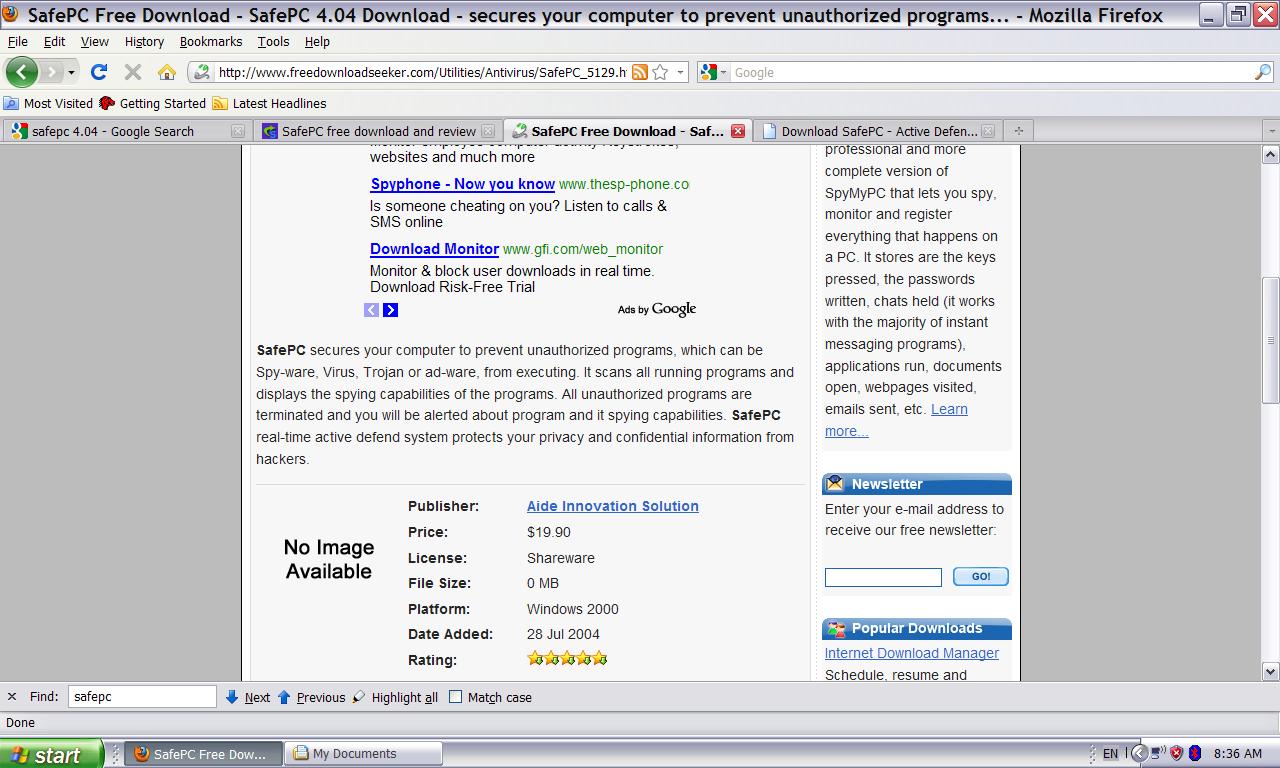The image size is (1280, 768).
Task: Find Next match button
Action: pyautogui.click(x=247, y=697)
